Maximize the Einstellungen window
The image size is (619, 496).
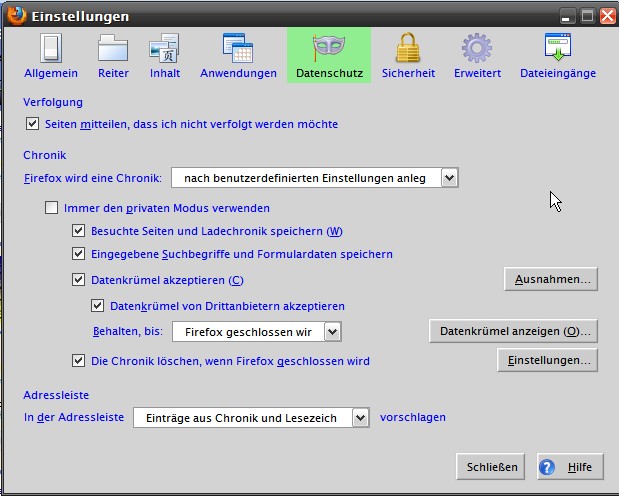tap(587, 16)
